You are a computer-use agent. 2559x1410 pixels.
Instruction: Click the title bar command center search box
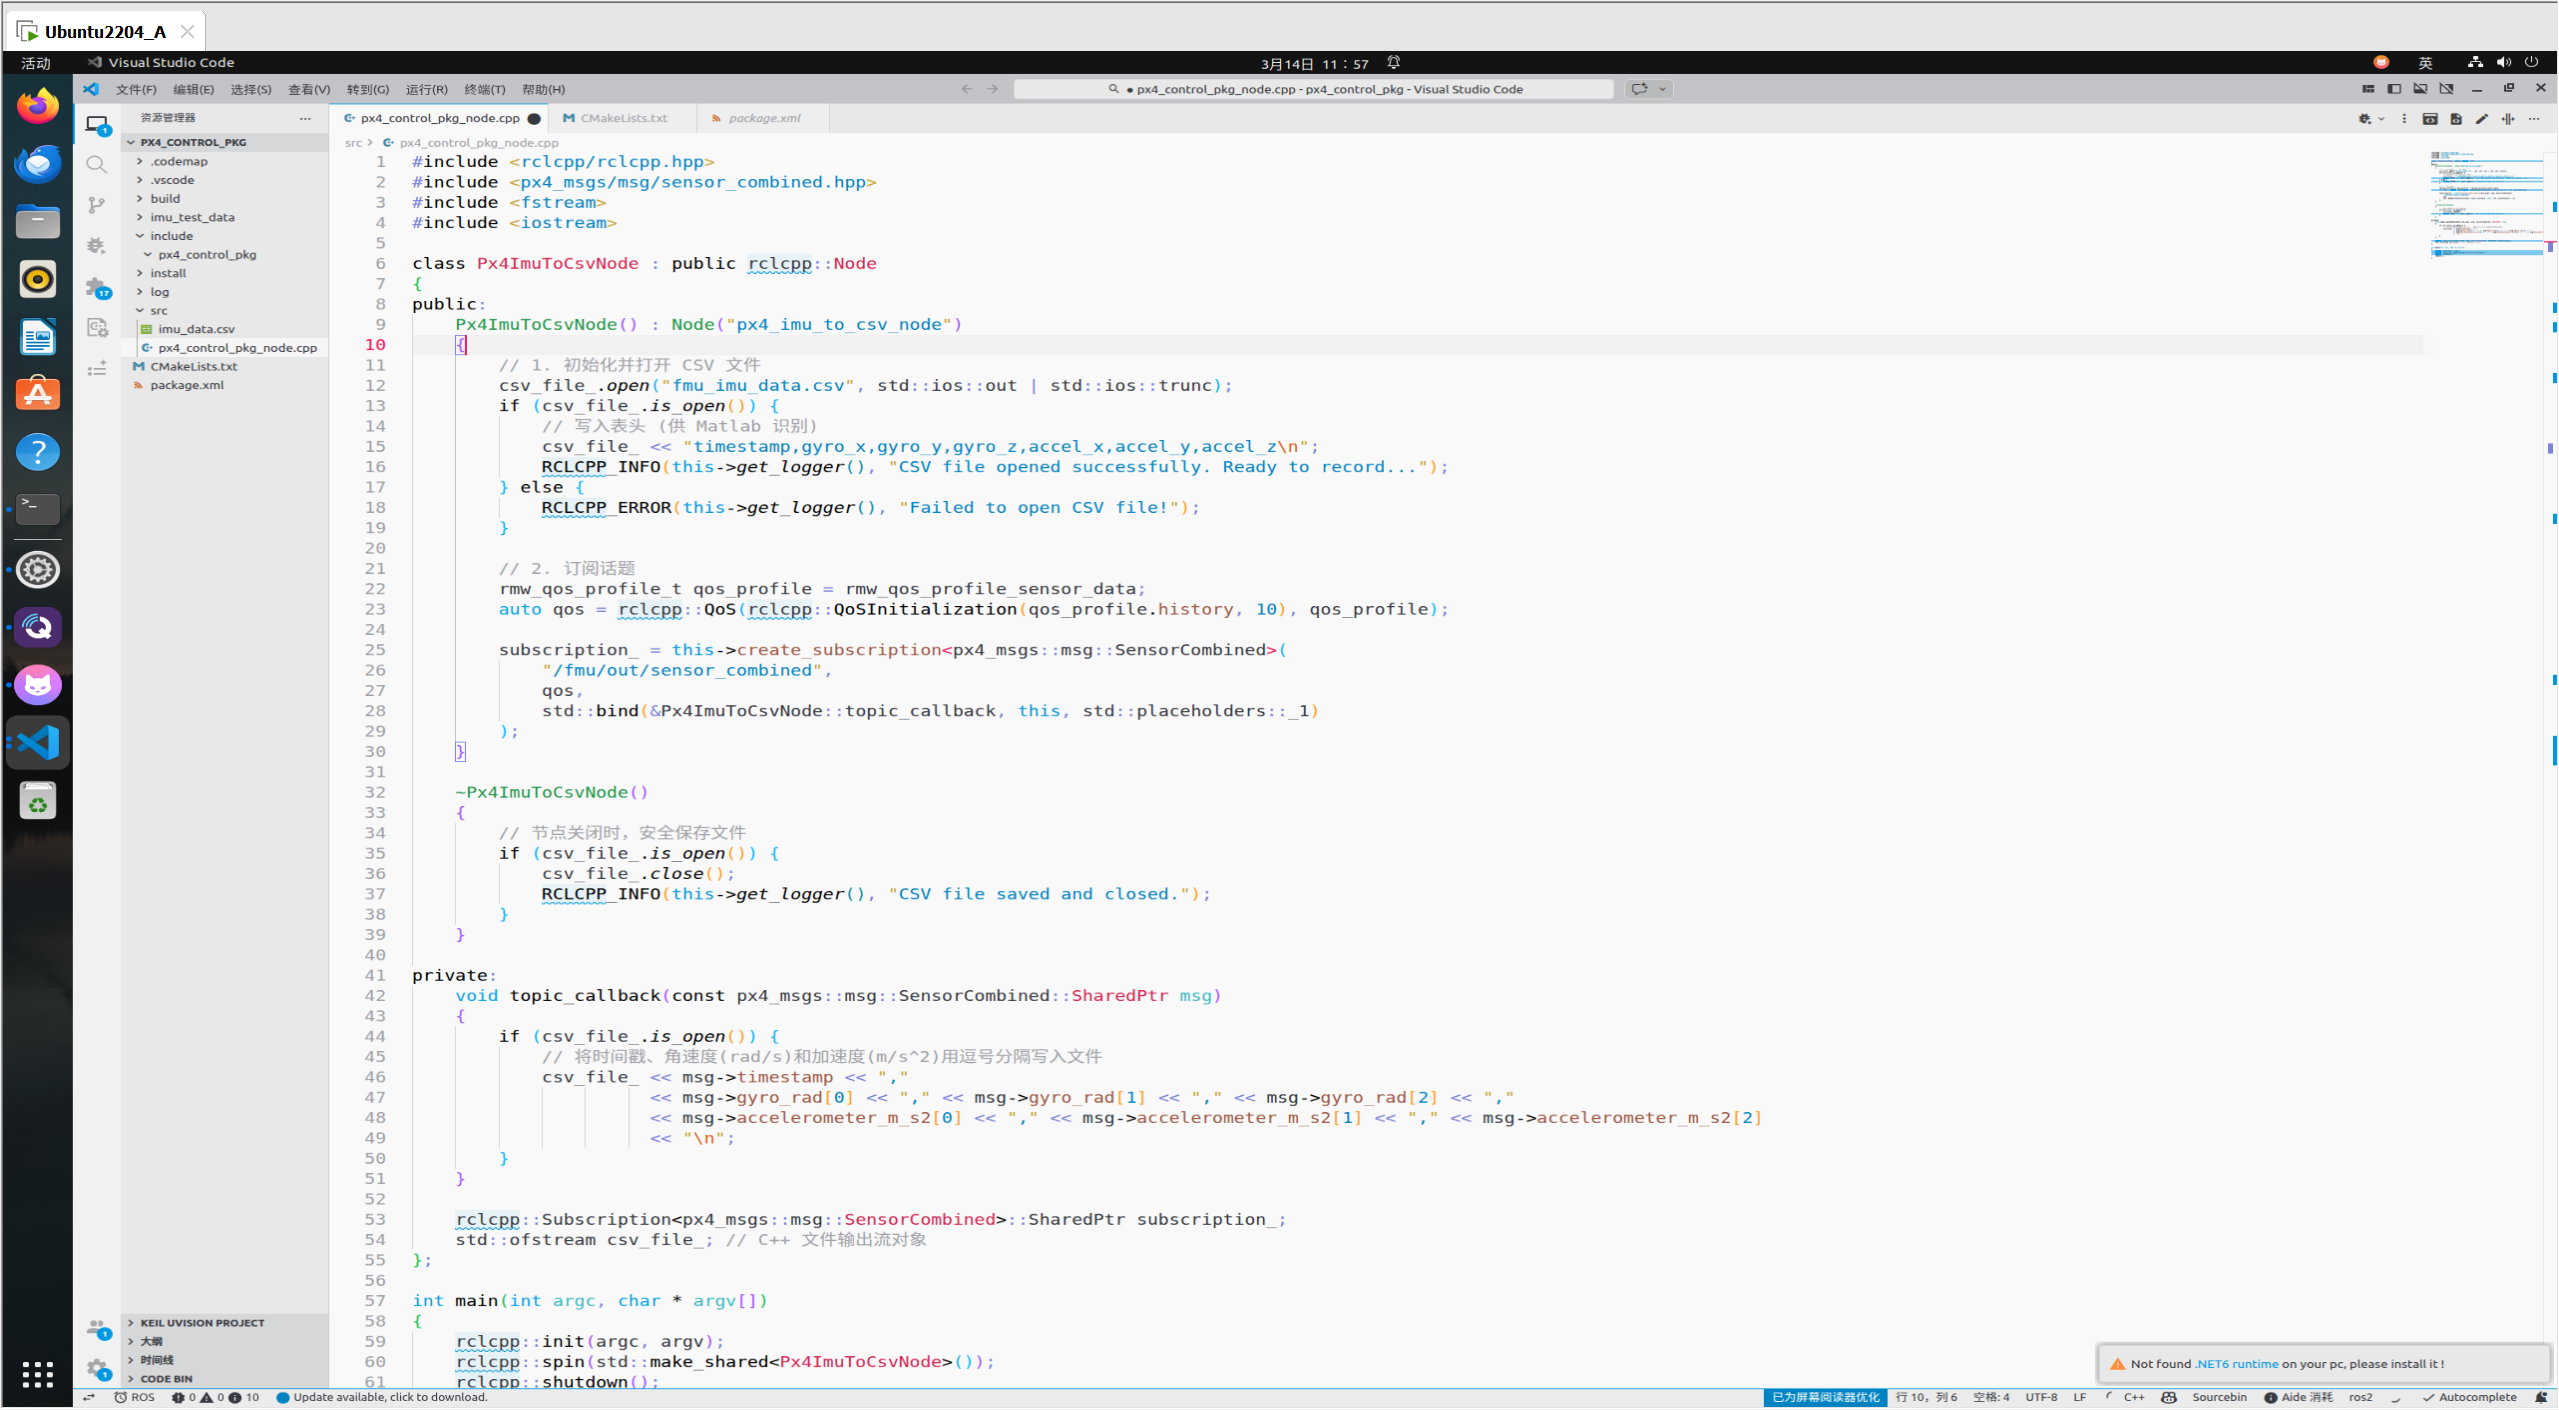[x=1313, y=89]
